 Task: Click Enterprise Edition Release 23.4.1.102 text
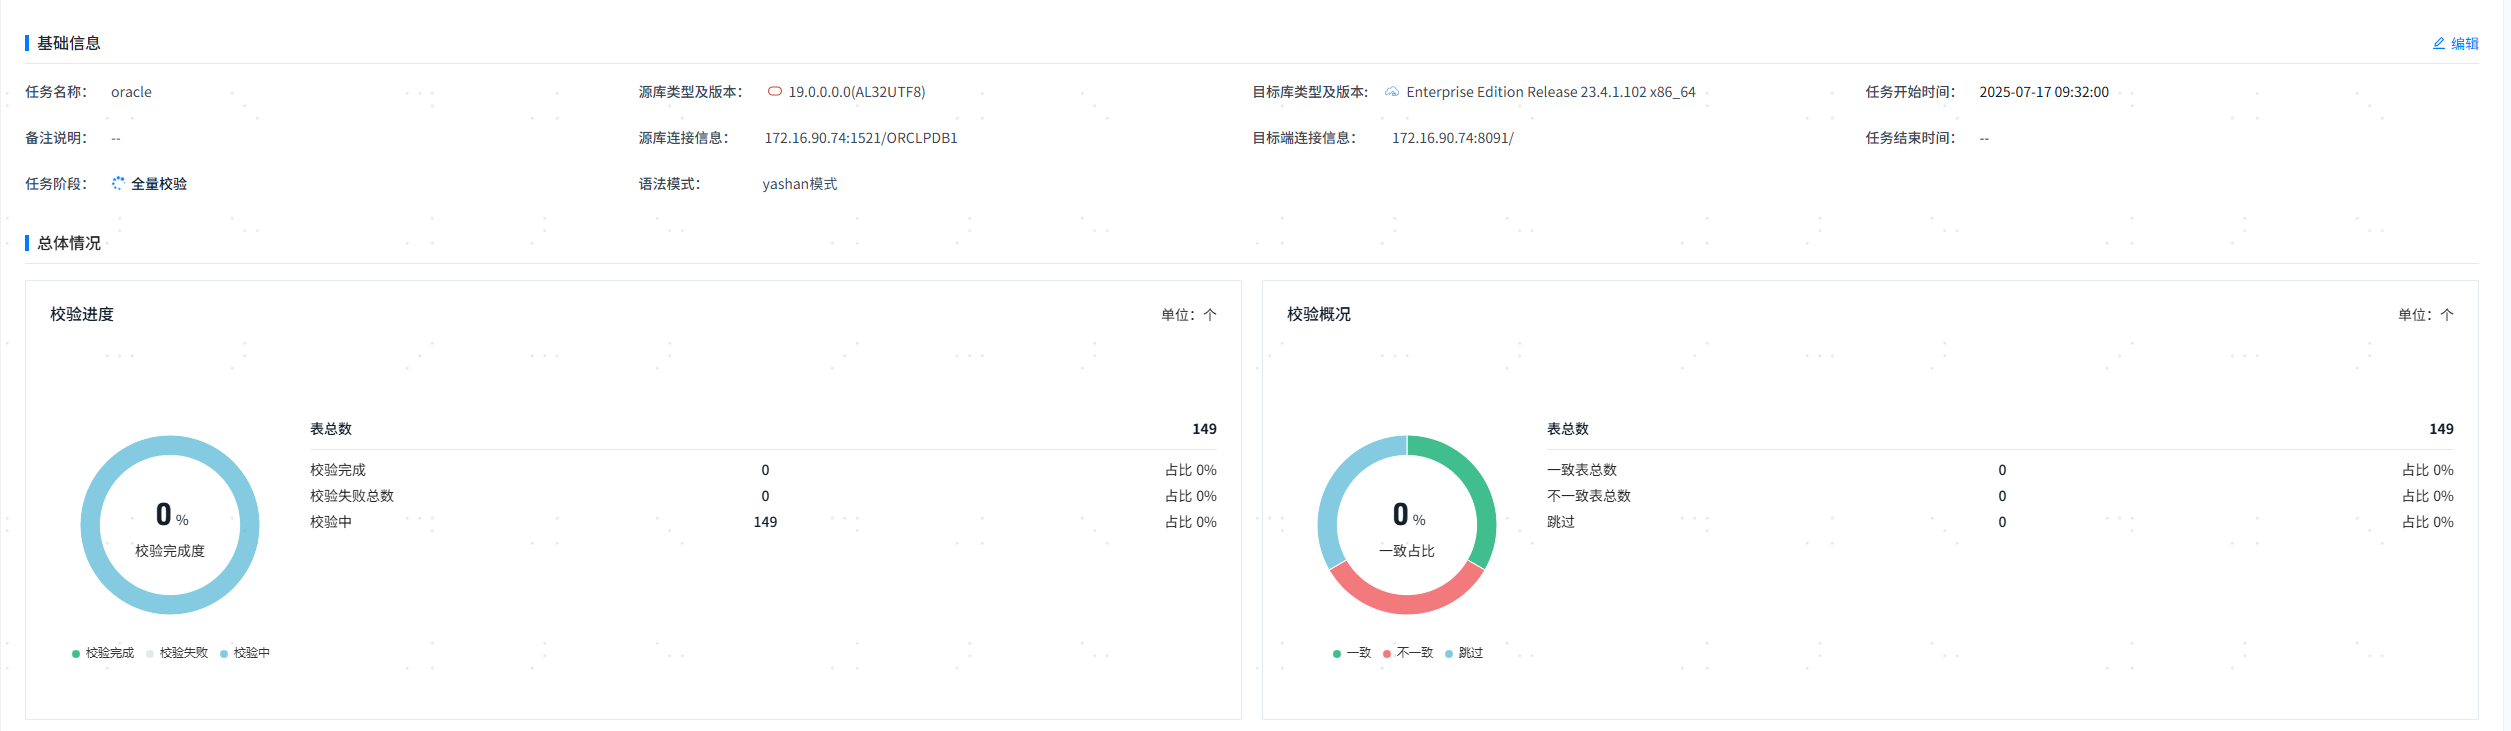[1551, 92]
